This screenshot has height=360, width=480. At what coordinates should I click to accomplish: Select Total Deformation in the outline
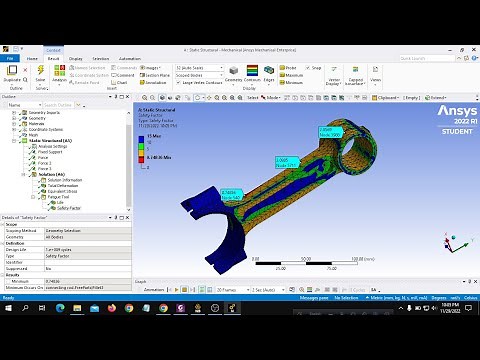63,186
